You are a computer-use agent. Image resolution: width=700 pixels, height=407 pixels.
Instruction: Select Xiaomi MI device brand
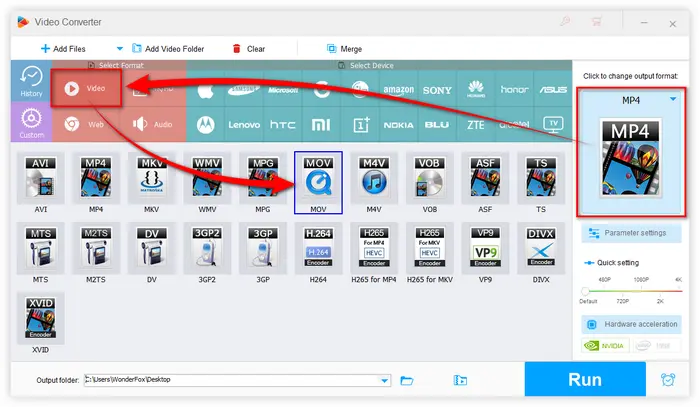[x=321, y=125]
